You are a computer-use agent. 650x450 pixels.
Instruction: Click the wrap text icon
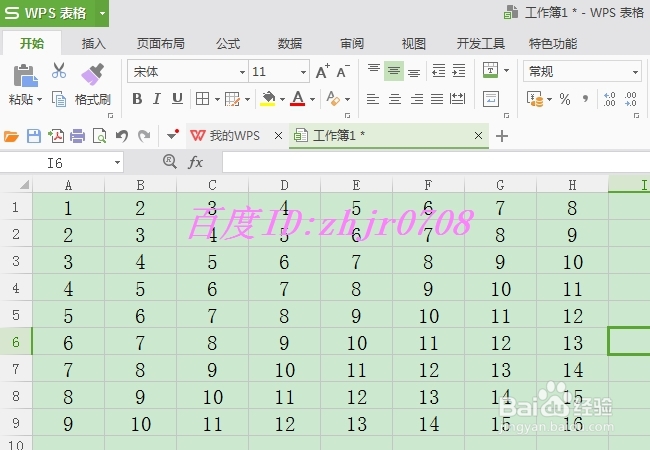[491, 99]
